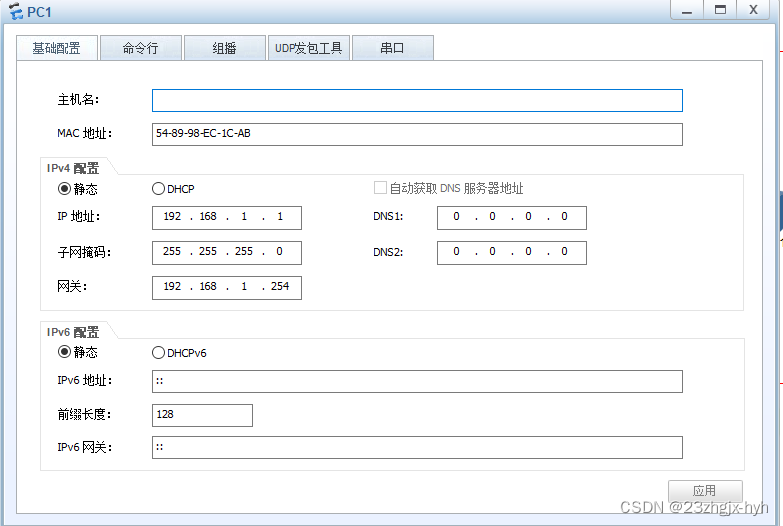This screenshot has height=526, width=783.
Task: Open the 命令行 tab
Action: point(140,48)
